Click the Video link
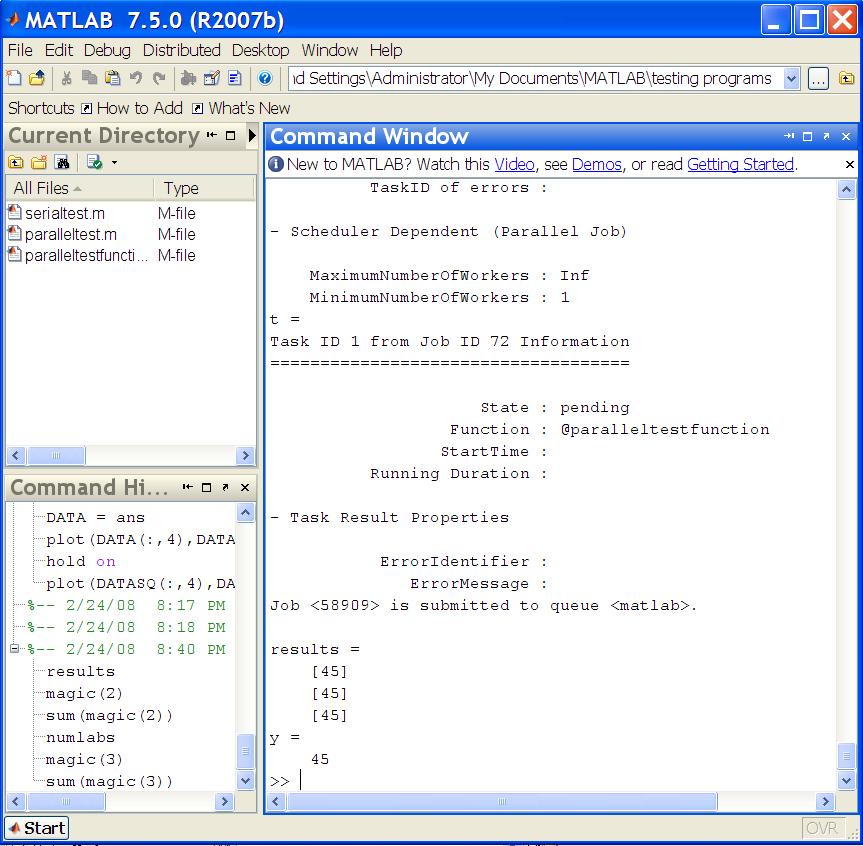The height and width of the screenshot is (846, 863). tap(514, 164)
